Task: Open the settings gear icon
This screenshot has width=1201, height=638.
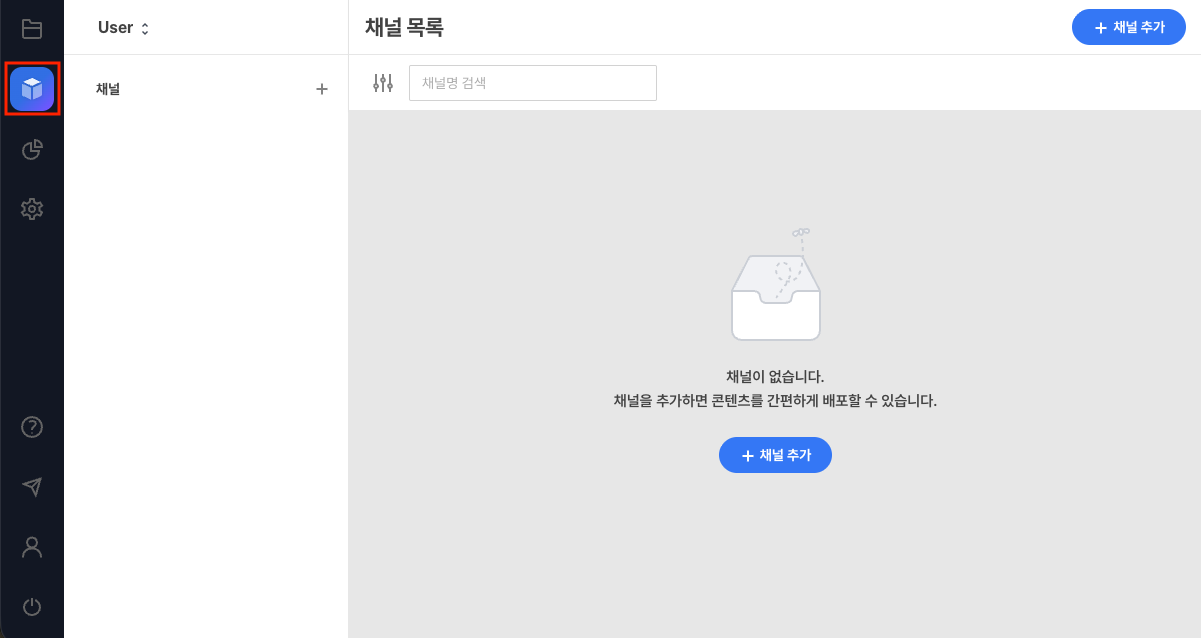Action: [x=32, y=208]
